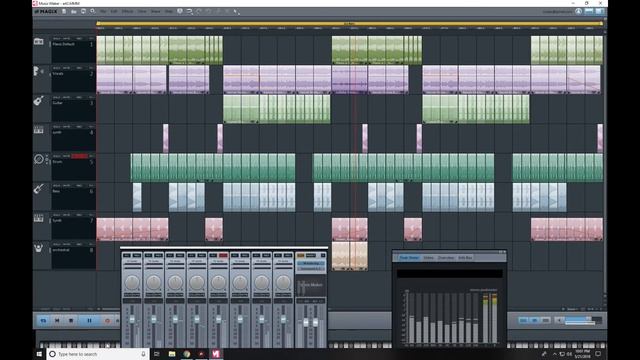Toggle the red-lit button on mixer channel 5
The height and width of the screenshot is (360, 640).
coord(223,255)
